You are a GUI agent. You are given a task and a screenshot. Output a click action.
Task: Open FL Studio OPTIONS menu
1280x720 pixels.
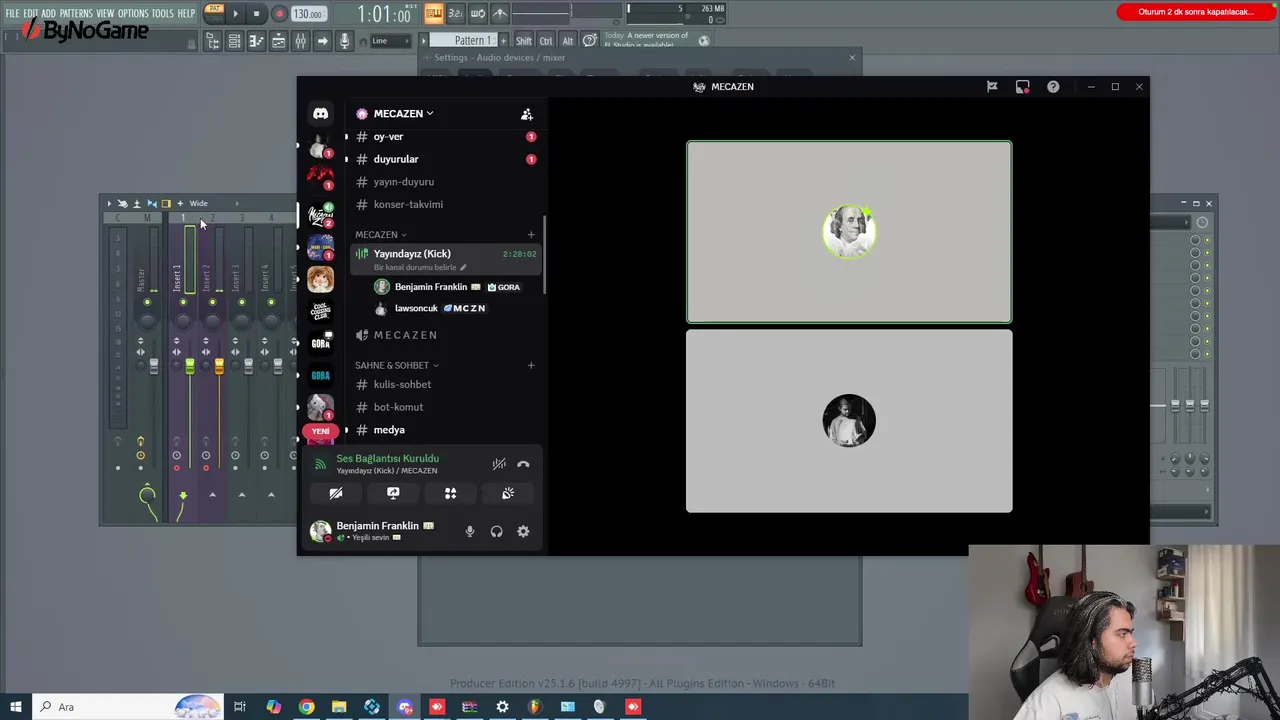133,14
